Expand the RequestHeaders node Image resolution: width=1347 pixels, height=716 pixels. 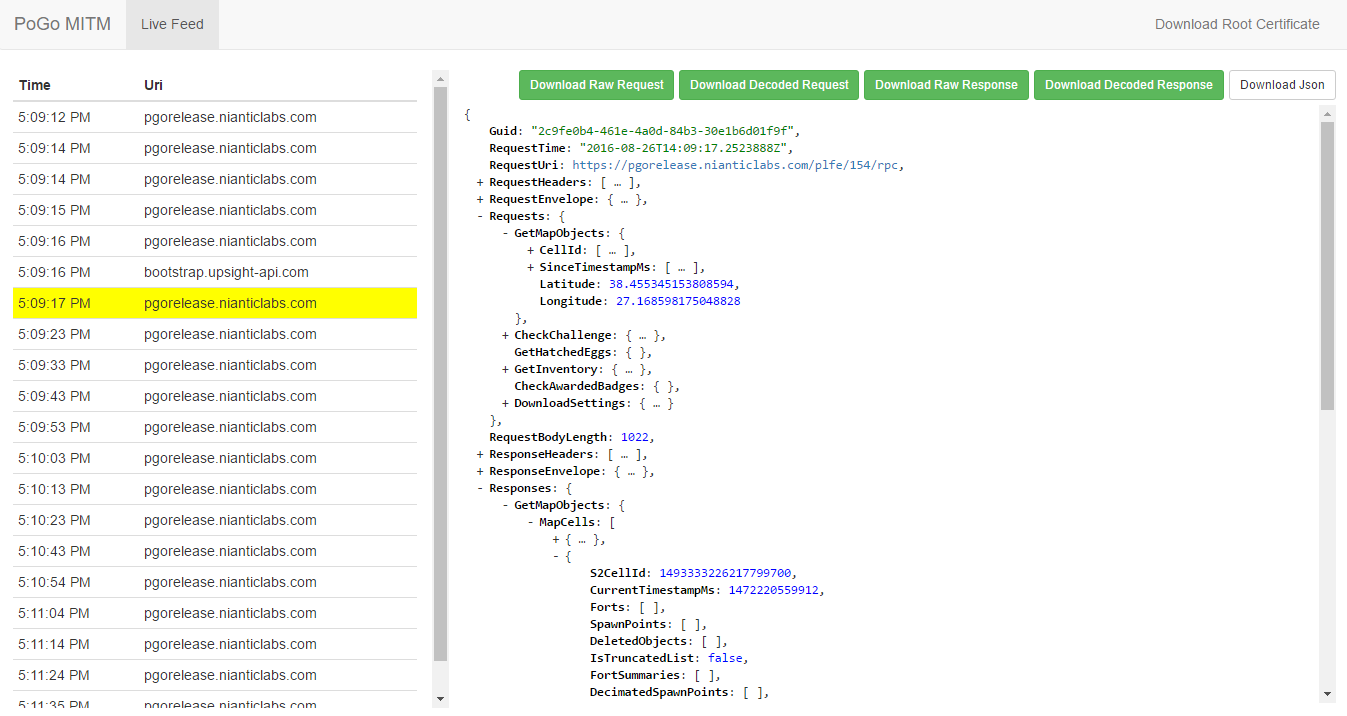pyautogui.click(x=480, y=182)
